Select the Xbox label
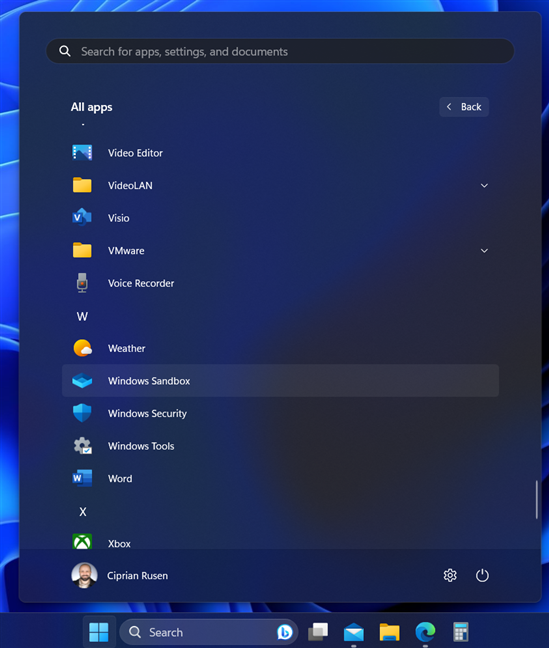This screenshot has height=648, width=549. 119,543
